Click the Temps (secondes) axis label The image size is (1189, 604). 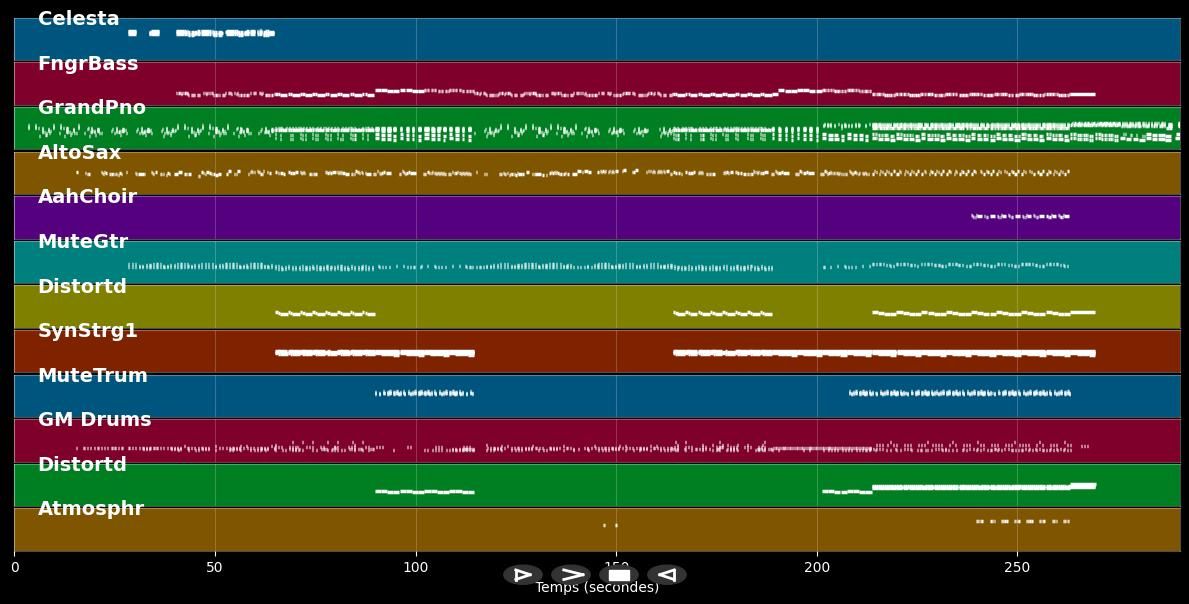pyautogui.click(x=597, y=589)
